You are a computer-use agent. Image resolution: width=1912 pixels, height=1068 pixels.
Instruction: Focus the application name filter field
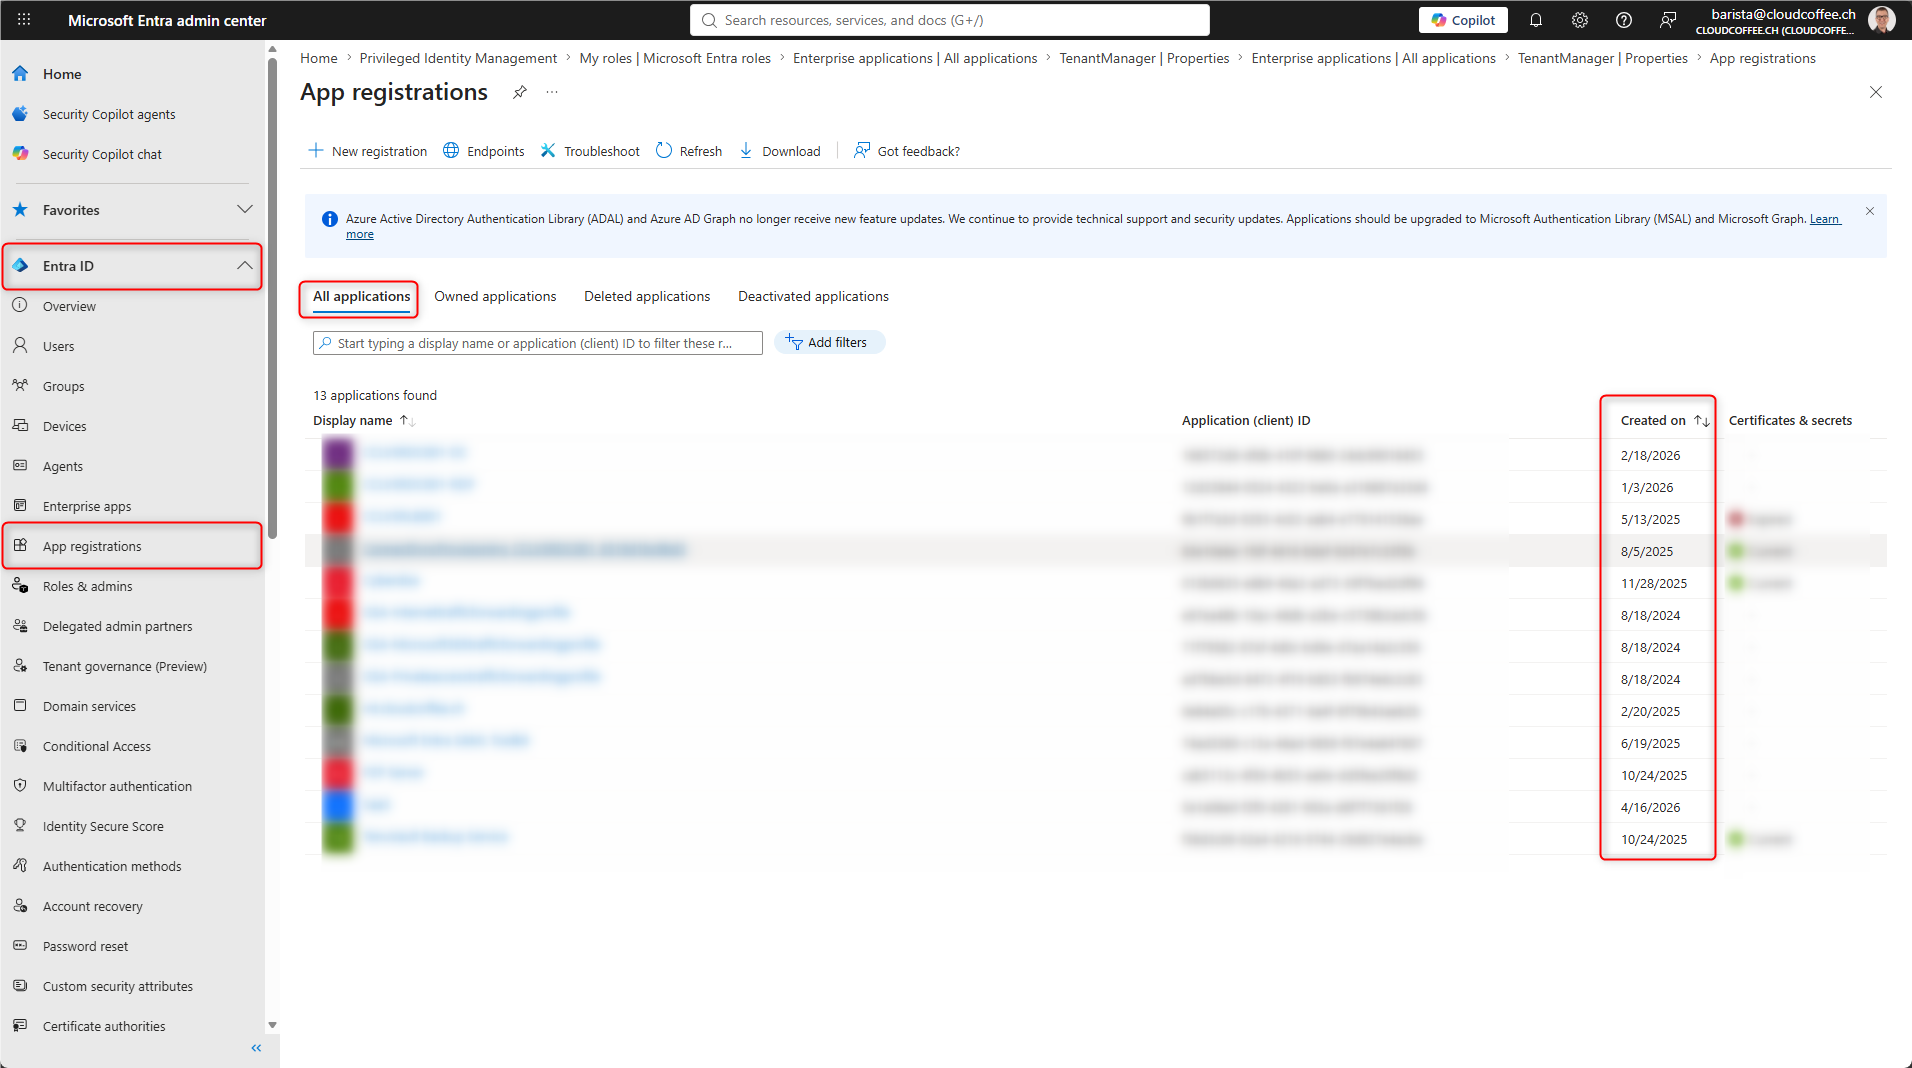(x=538, y=343)
